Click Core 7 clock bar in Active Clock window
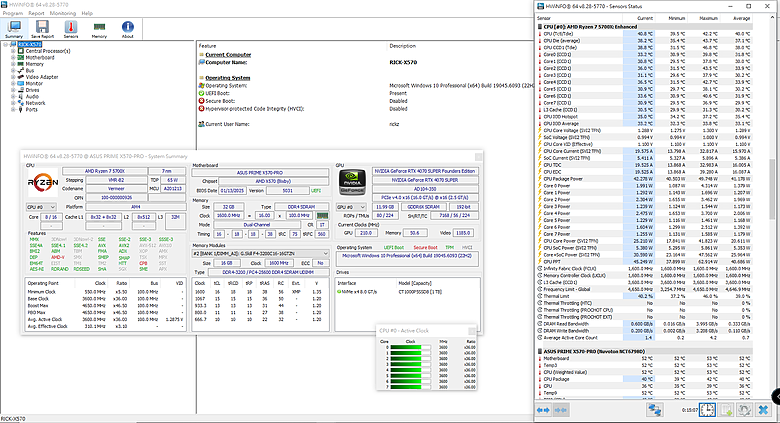Image resolution: width=780 pixels, height=423 pixels. point(410,387)
